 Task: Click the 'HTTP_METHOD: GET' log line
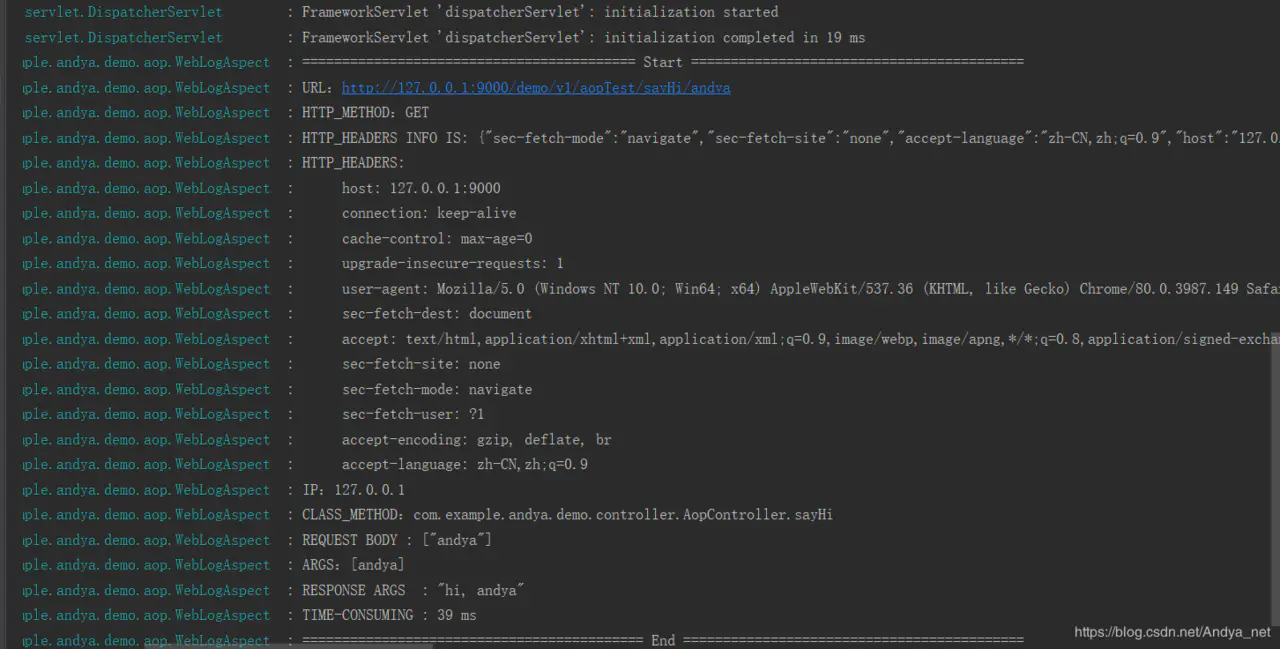point(365,113)
